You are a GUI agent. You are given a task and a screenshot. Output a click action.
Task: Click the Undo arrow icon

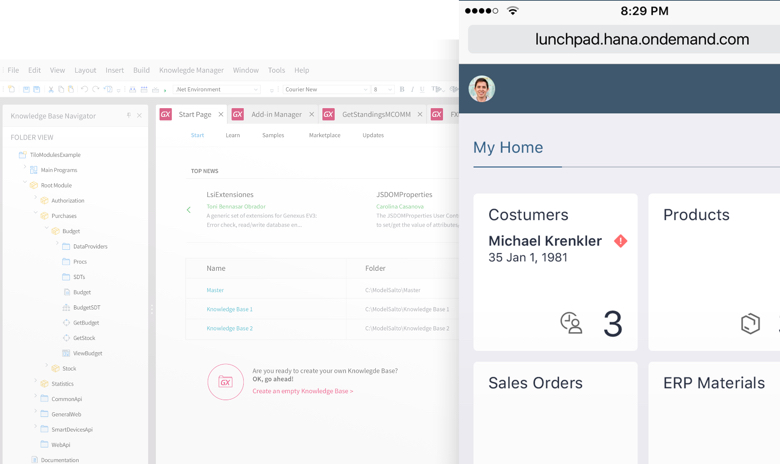coord(85,90)
